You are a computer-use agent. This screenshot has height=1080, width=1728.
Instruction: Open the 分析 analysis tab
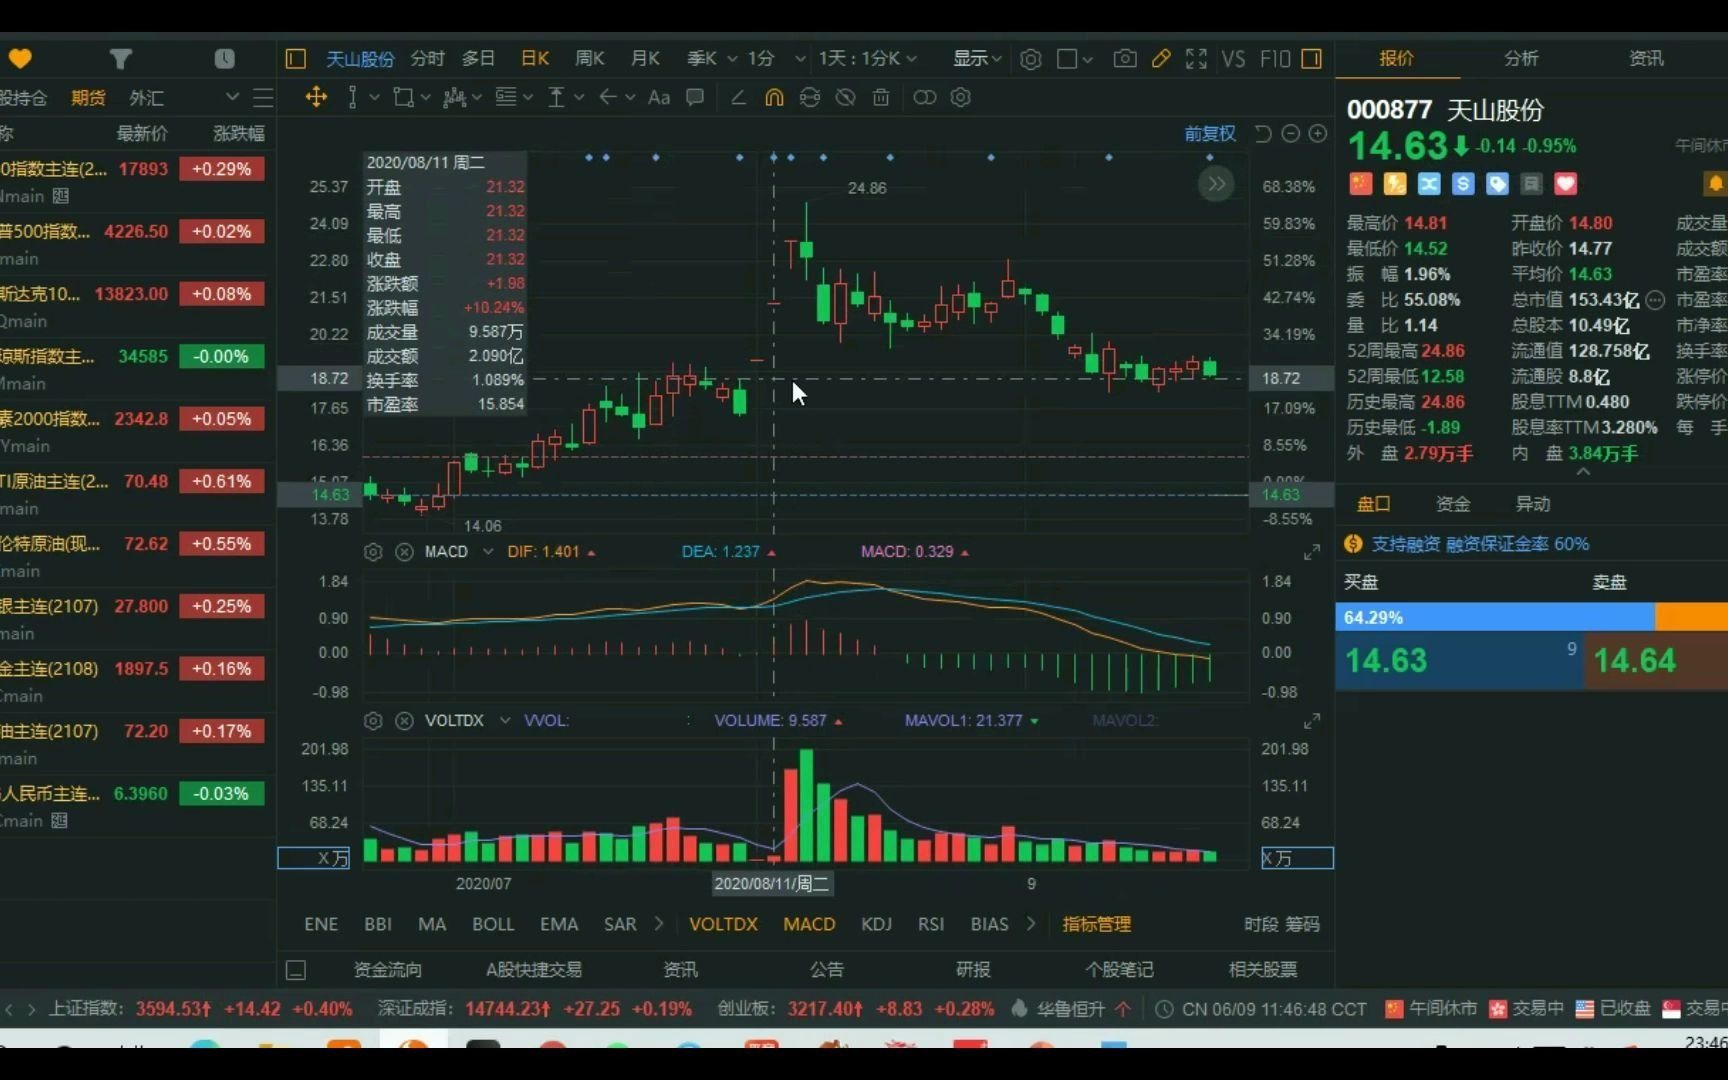(1522, 59)
